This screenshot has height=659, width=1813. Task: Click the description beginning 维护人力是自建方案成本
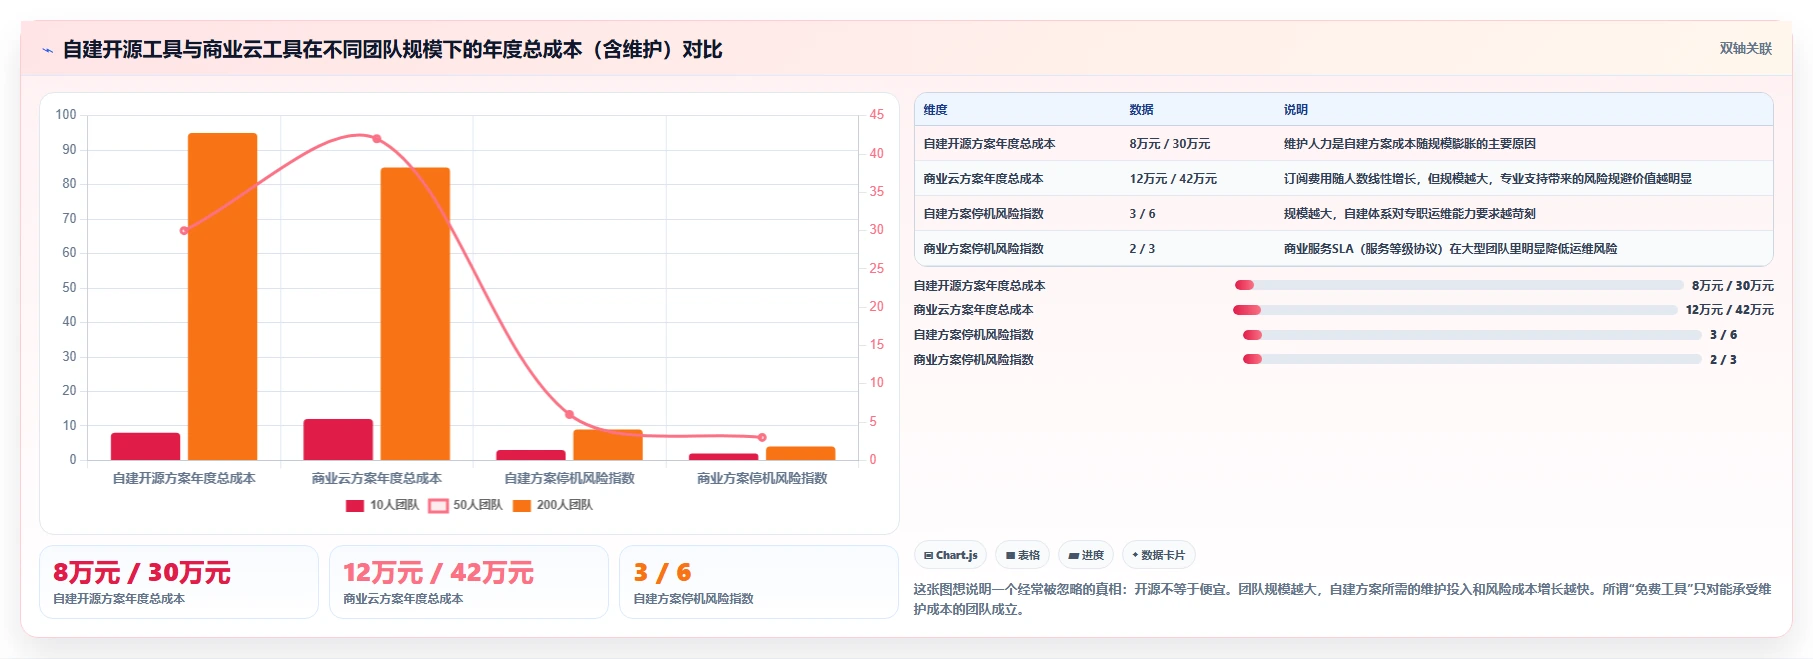[x=1410, y=144]
